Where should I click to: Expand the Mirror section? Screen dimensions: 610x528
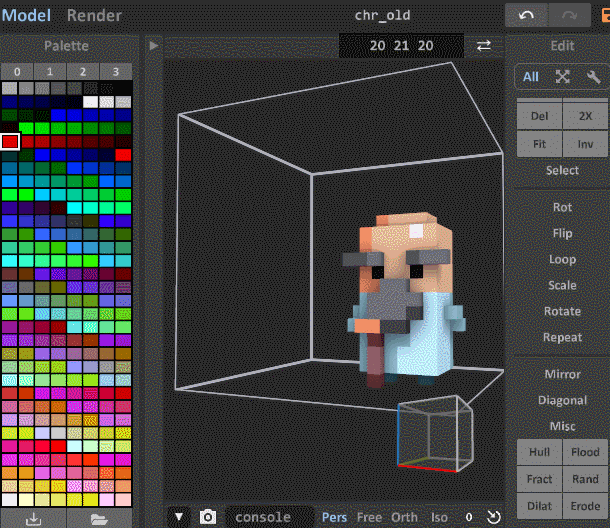(x=562, y=374)
